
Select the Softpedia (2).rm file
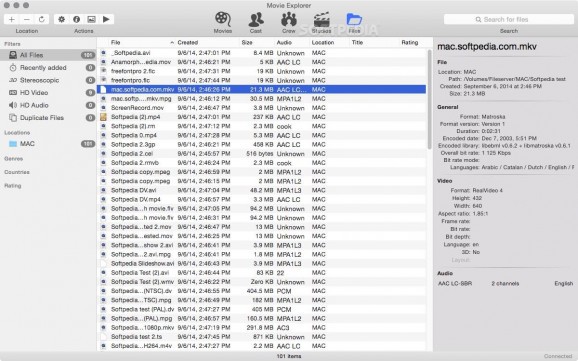point(261,126)
